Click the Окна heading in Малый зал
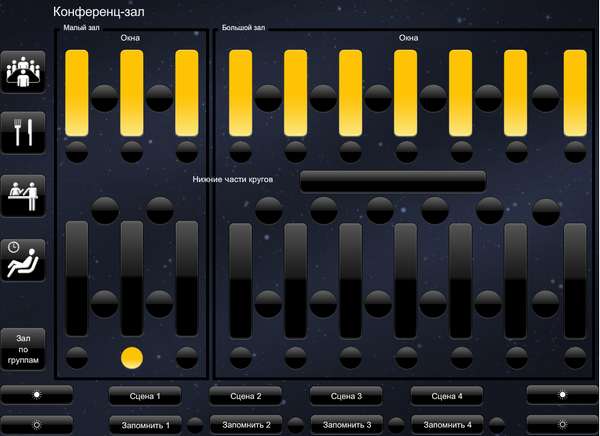Image resolution: width=600 pixels, height=436 pixels. (130, 38)
